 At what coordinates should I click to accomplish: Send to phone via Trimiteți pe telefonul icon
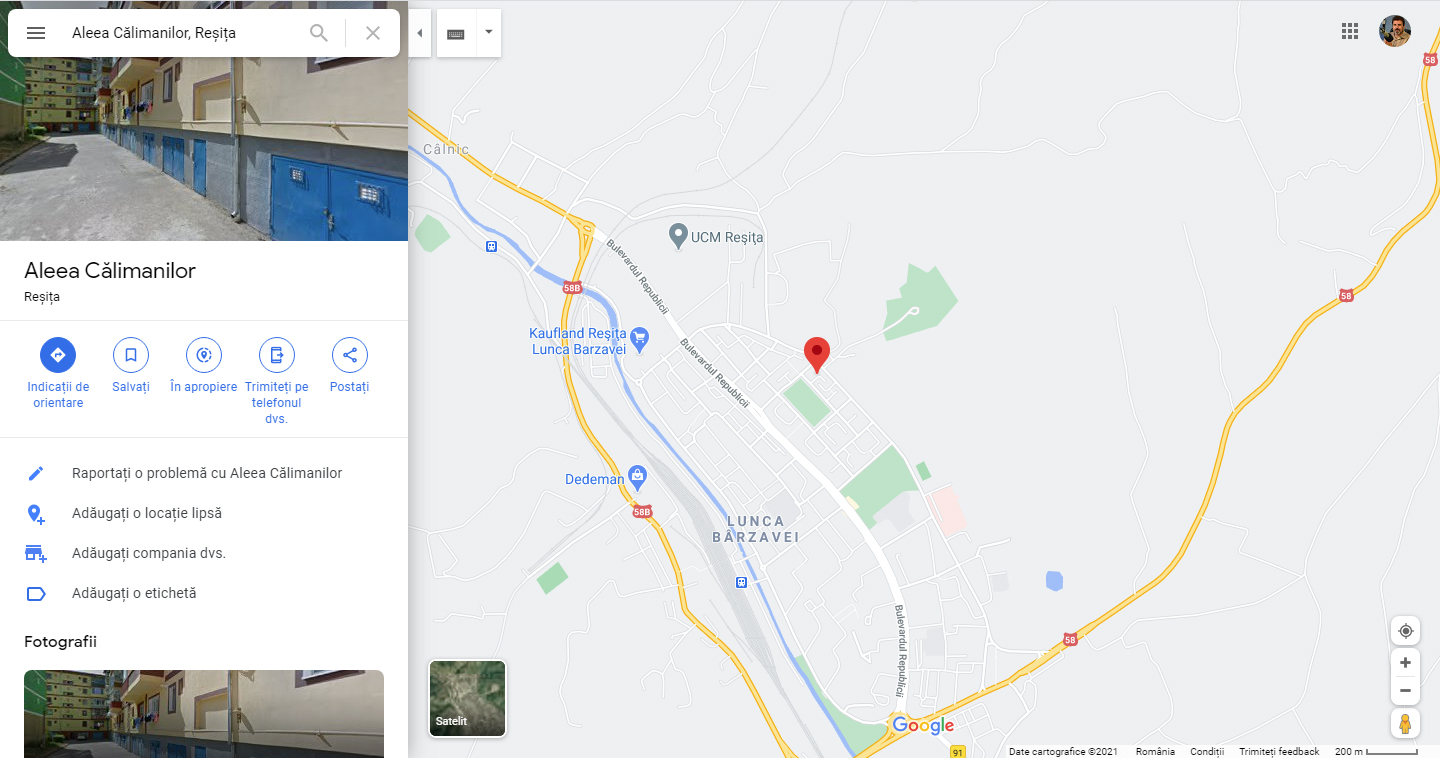(277, 355)
